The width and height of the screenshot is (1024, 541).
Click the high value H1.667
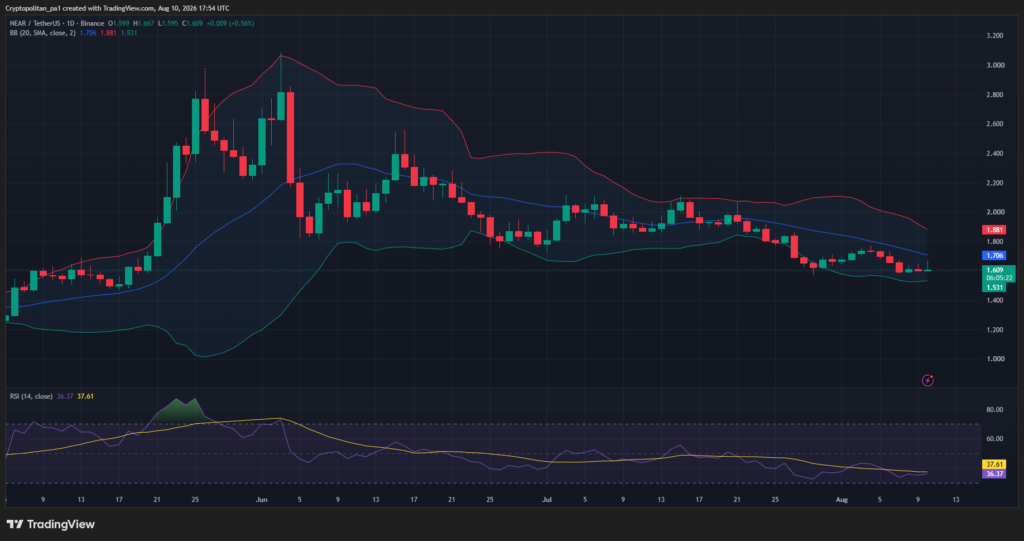click(x=144, y=24)
